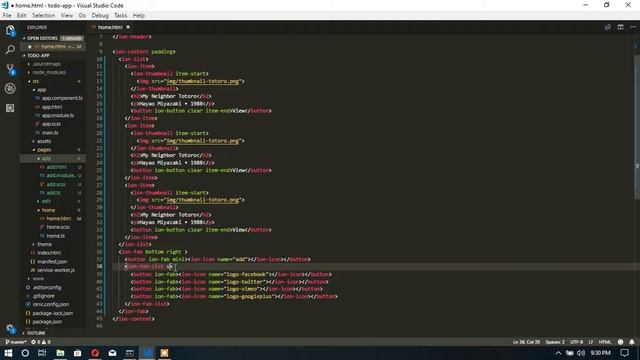
Task: Open main.ts file
Action: pyautogui.click(x=50, y=133)
